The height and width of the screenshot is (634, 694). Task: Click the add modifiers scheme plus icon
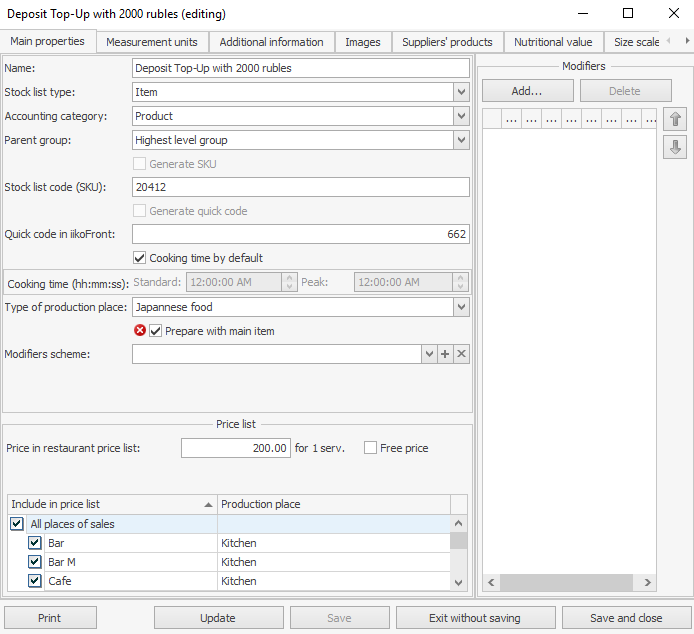pyautogui.click(x=445, y=354)
